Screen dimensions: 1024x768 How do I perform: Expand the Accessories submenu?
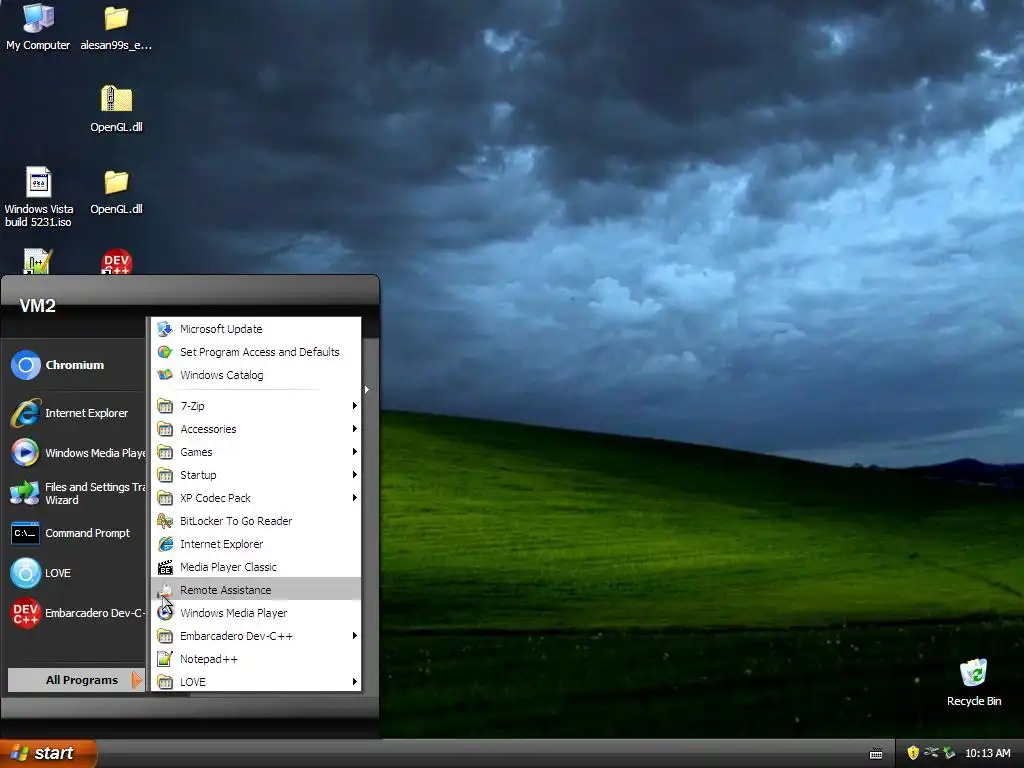point(255,429)
